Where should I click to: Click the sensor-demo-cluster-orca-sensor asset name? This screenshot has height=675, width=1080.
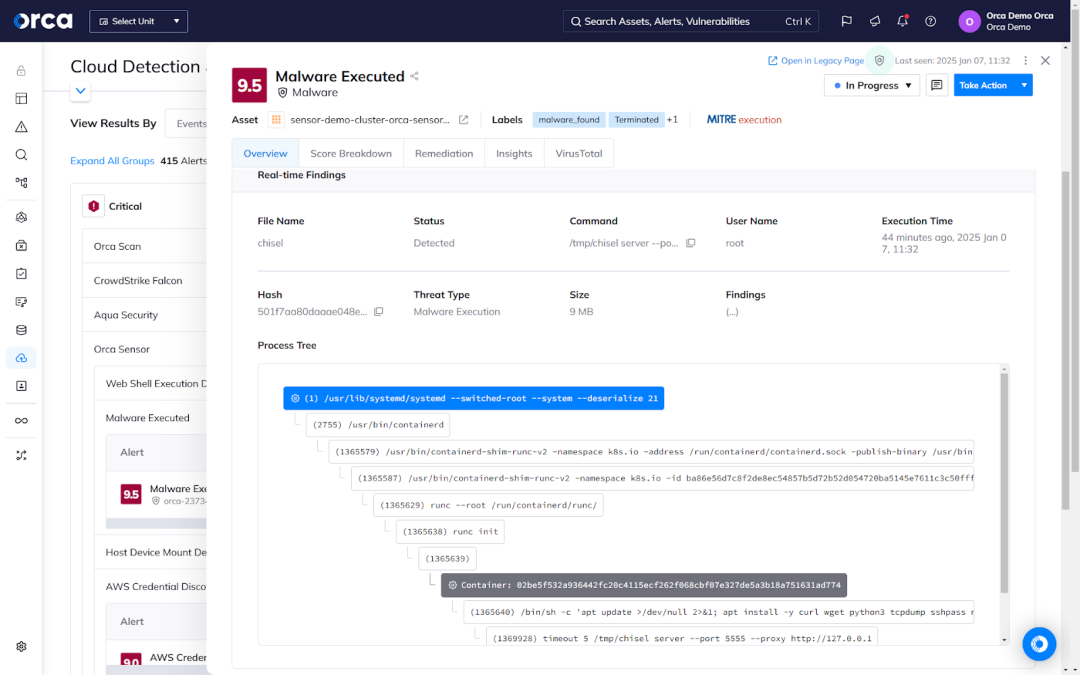point(370,120)
